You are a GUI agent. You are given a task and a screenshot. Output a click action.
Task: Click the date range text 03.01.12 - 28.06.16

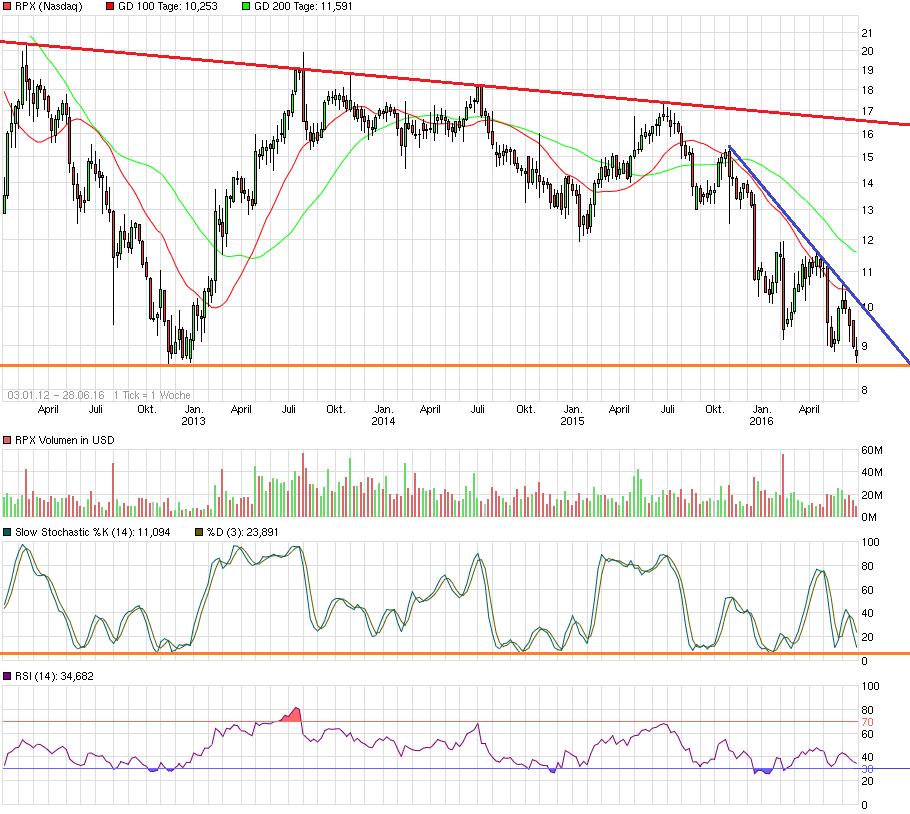coord(55,391)
